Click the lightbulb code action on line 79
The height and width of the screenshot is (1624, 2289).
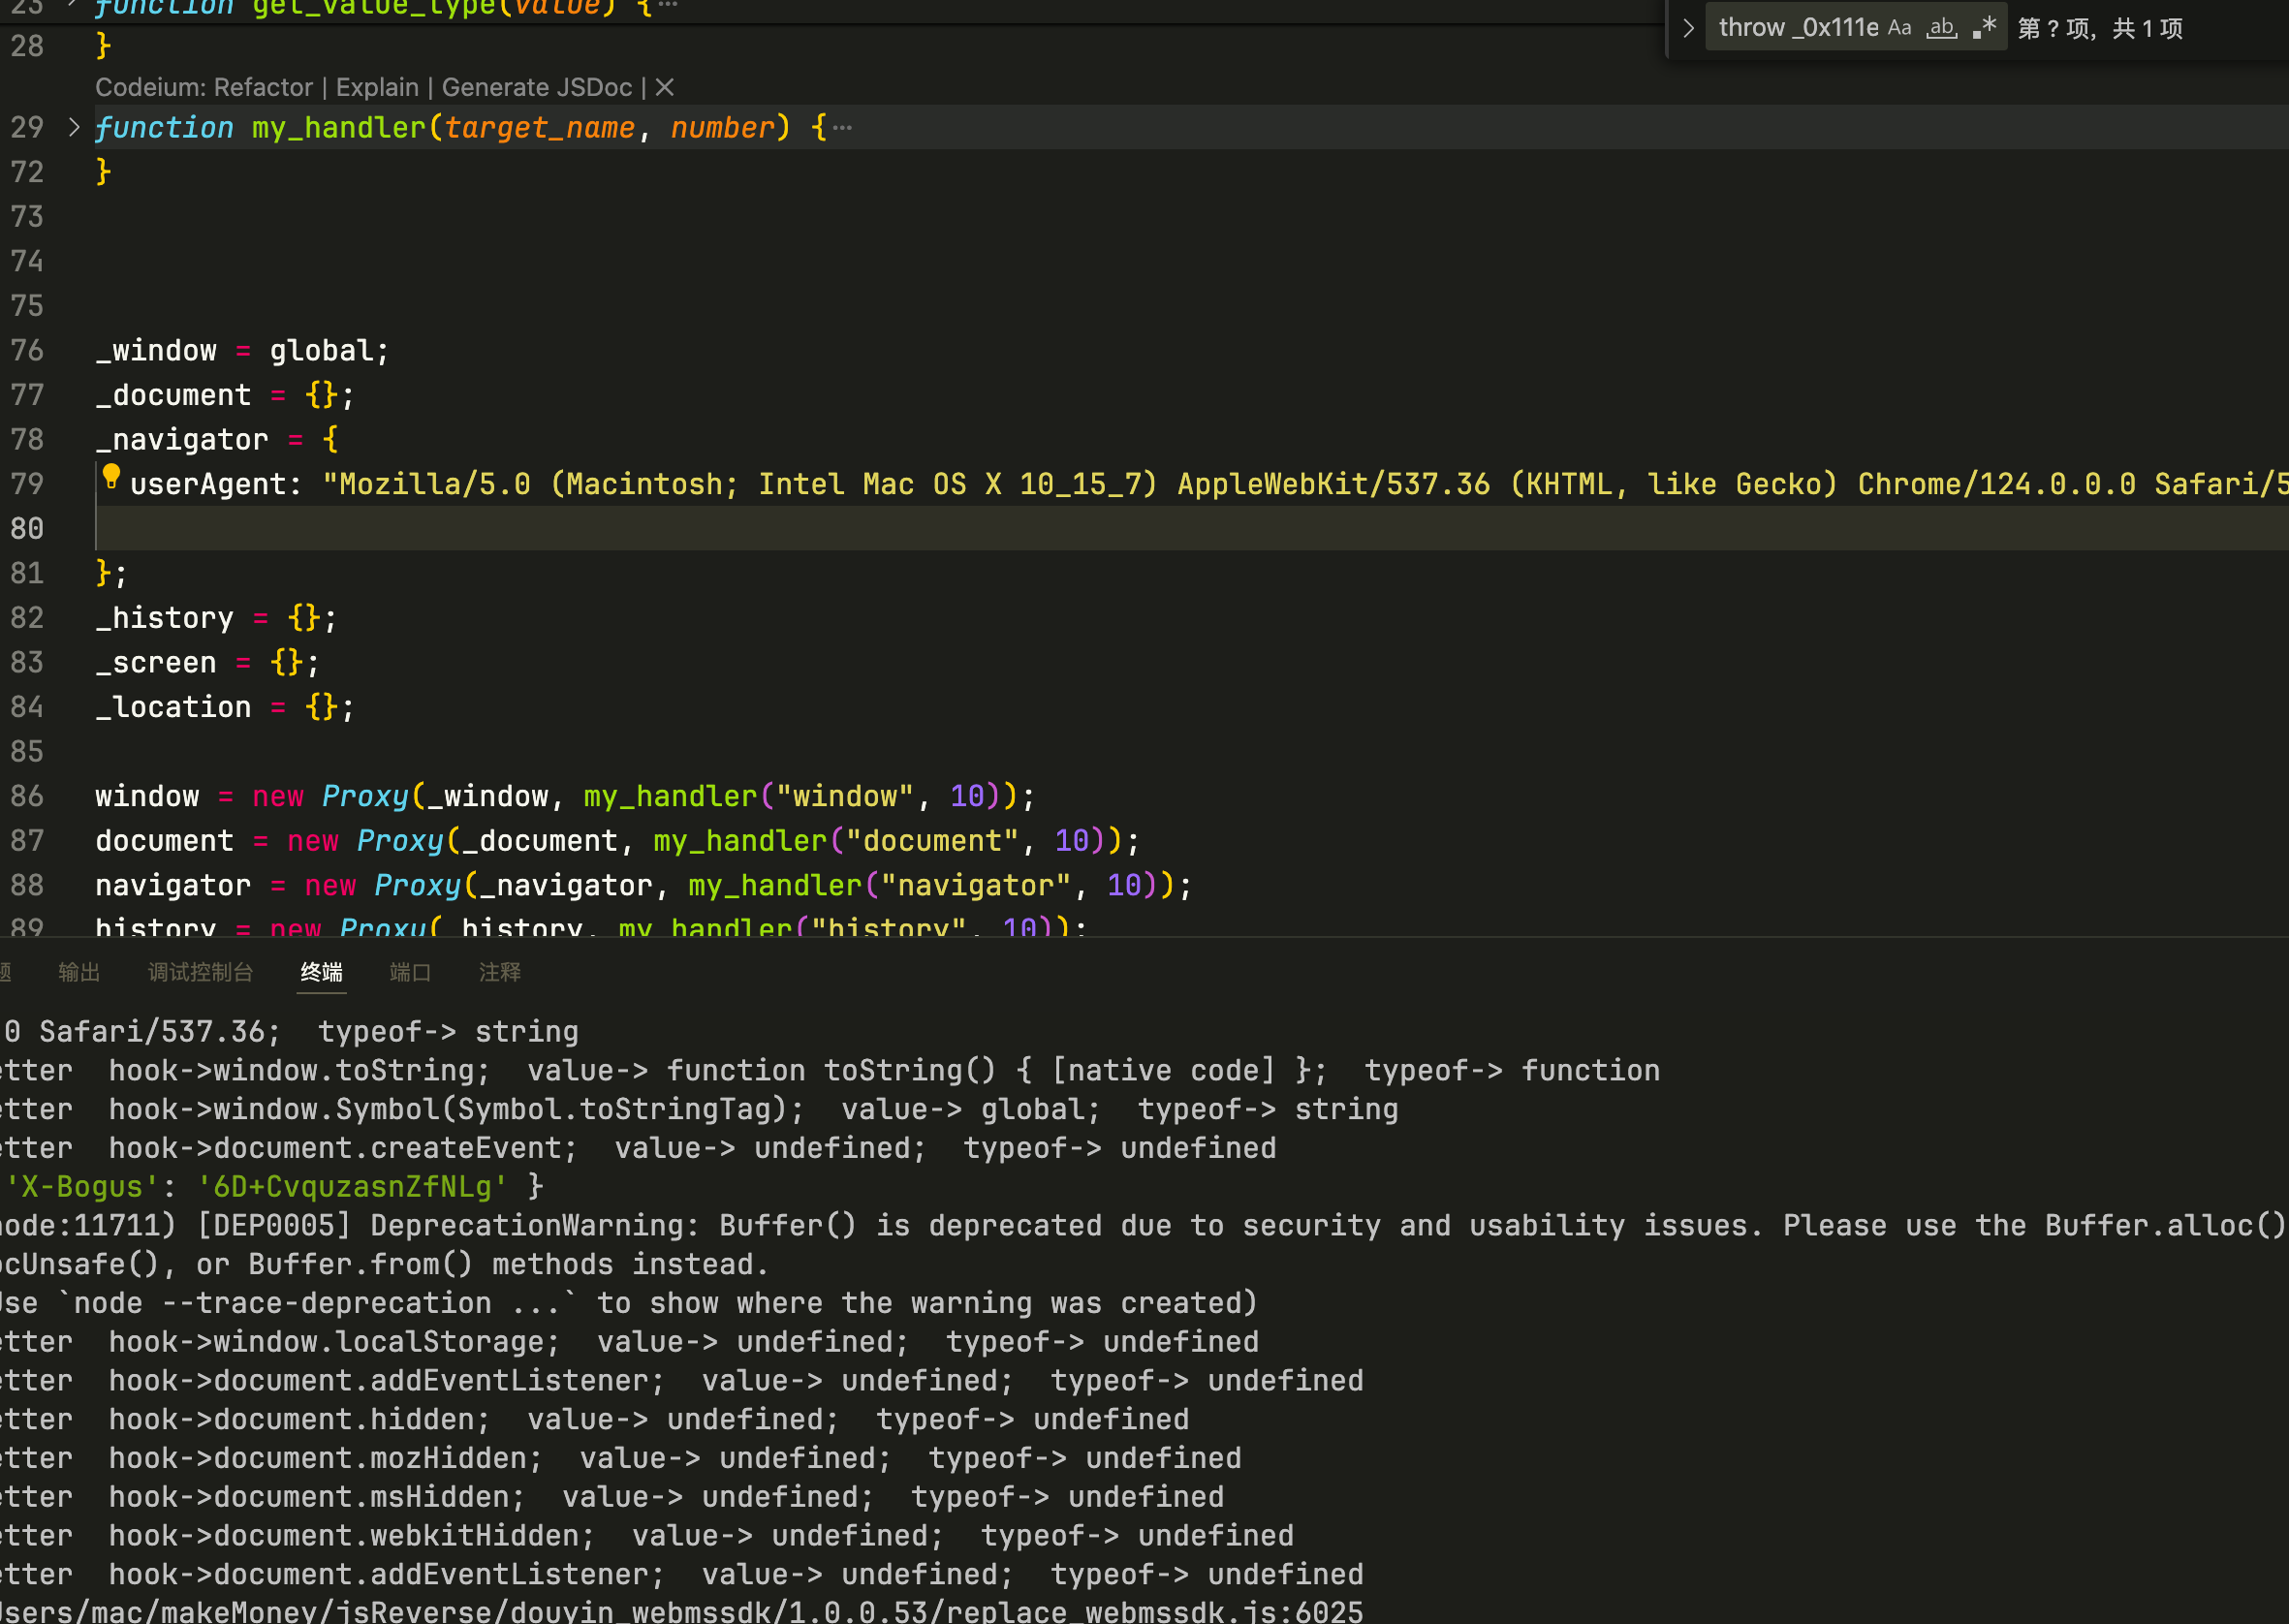[x=111, y=477]
